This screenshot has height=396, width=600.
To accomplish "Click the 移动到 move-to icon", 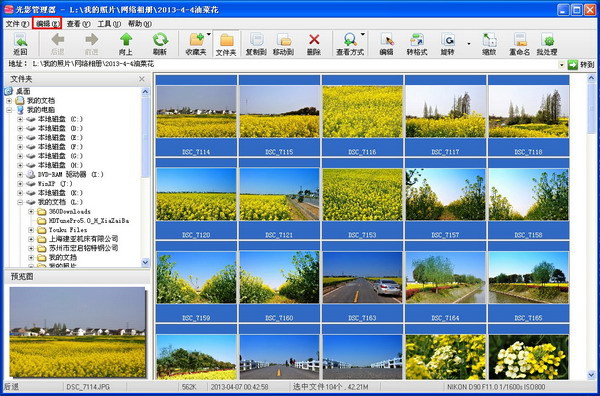I will [x=284, y=44].
